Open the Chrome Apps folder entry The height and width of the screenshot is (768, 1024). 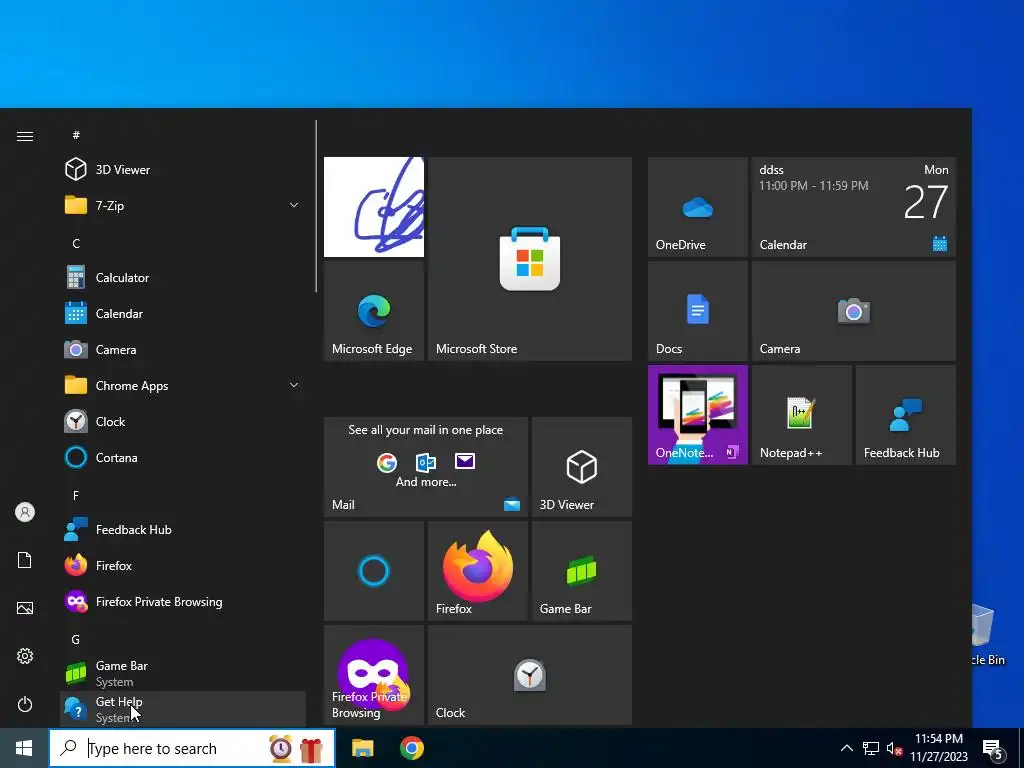point(183,385)
